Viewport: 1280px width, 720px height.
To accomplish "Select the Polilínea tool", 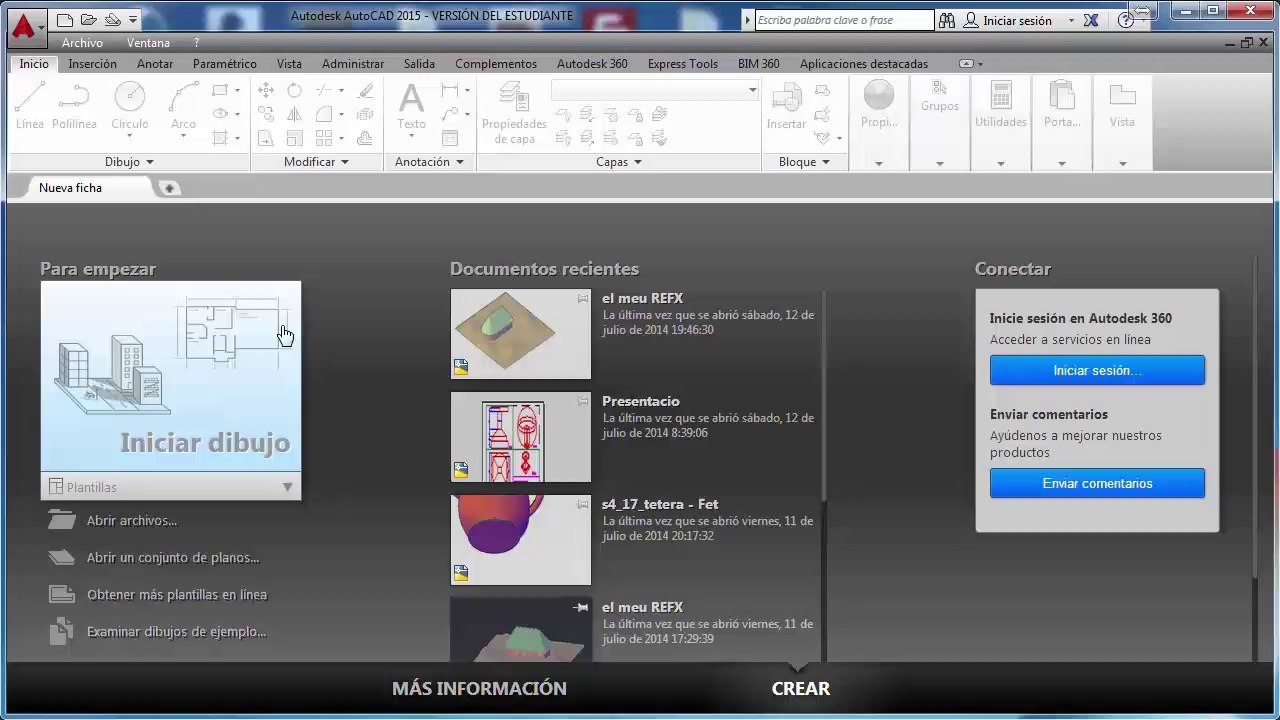I will tap(74, 107).
